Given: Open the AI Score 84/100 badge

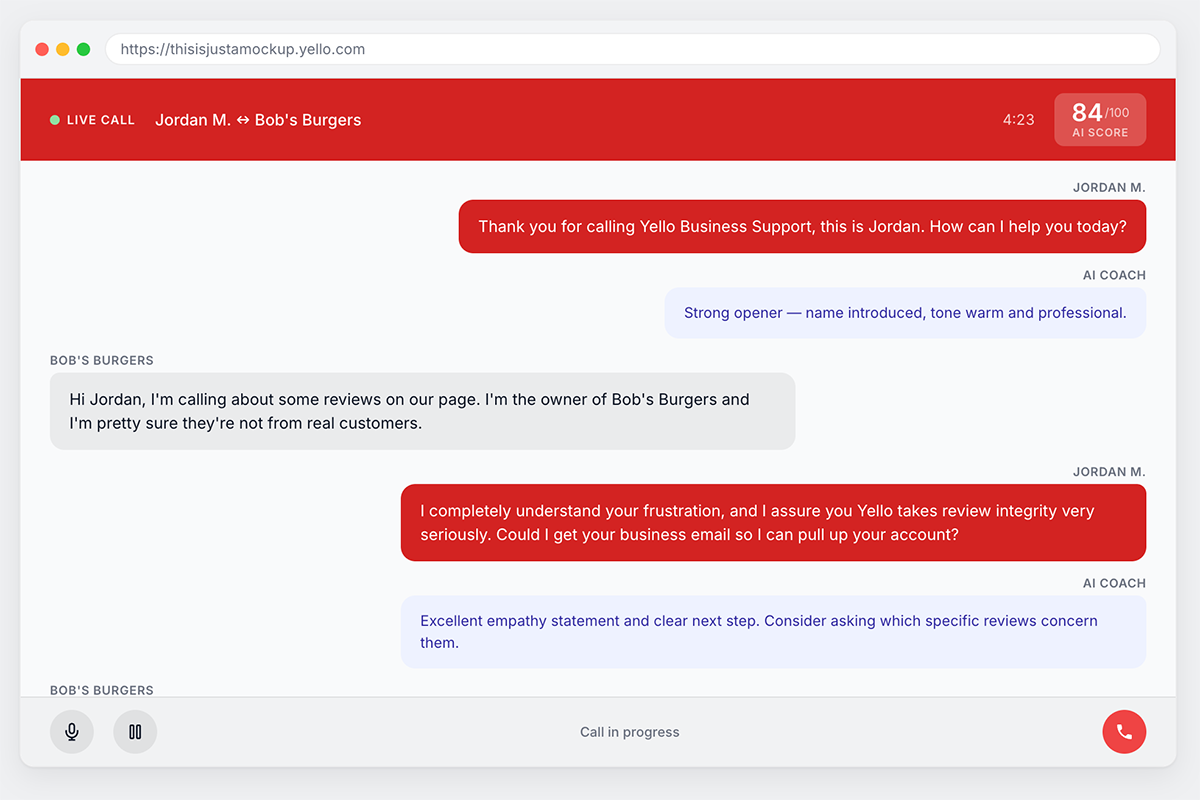Looking at the screenshot, I should (x=1100, y=120).
